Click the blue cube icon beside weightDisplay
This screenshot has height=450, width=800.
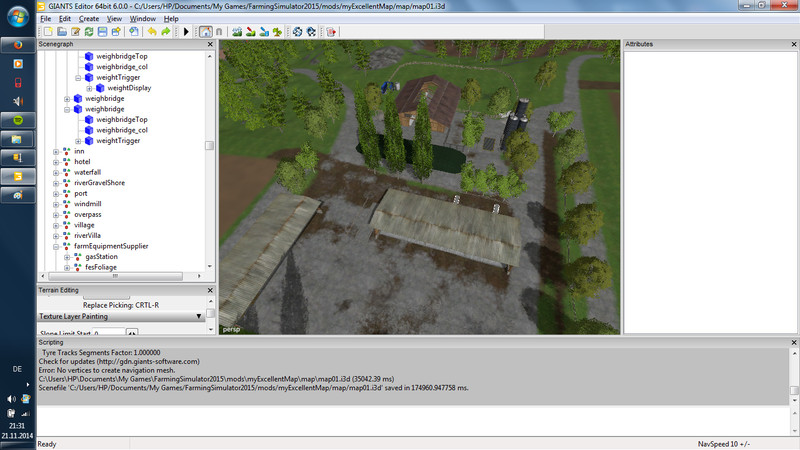[100, 88]
